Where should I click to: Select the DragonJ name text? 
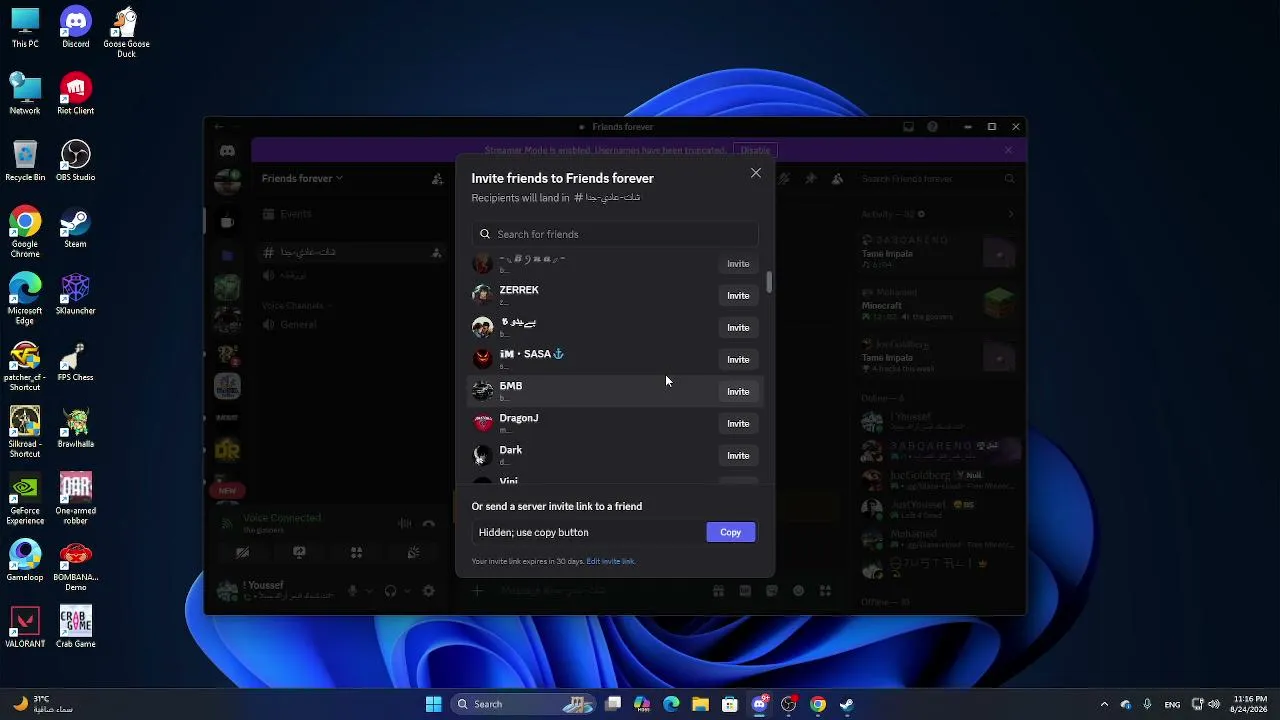519,418
